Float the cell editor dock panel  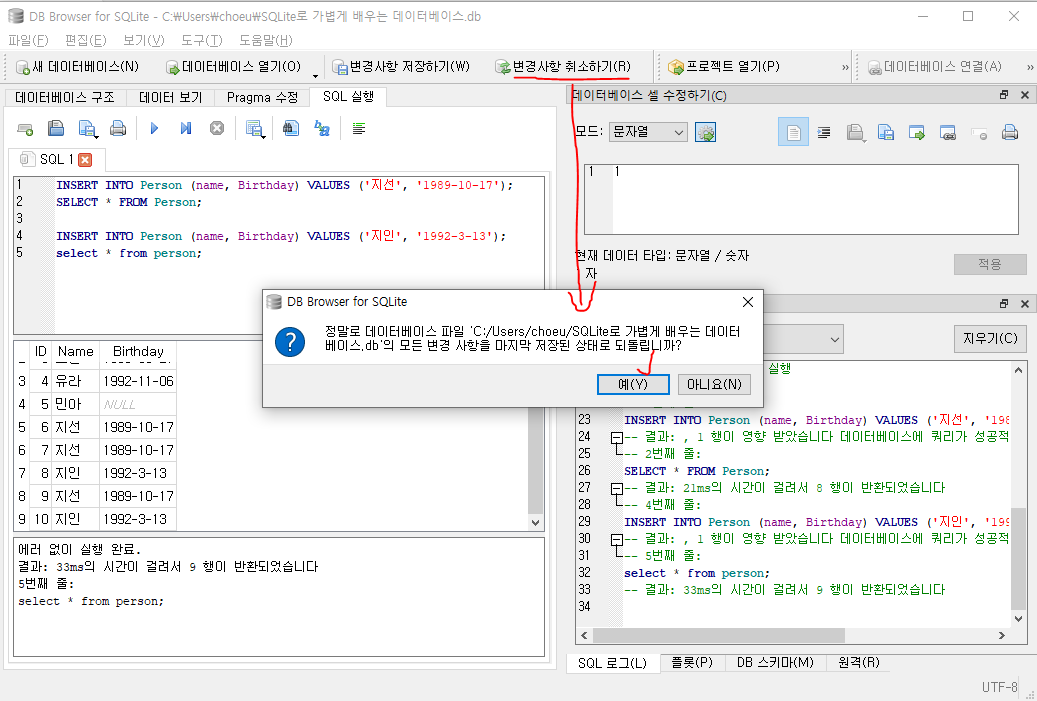1004,95
